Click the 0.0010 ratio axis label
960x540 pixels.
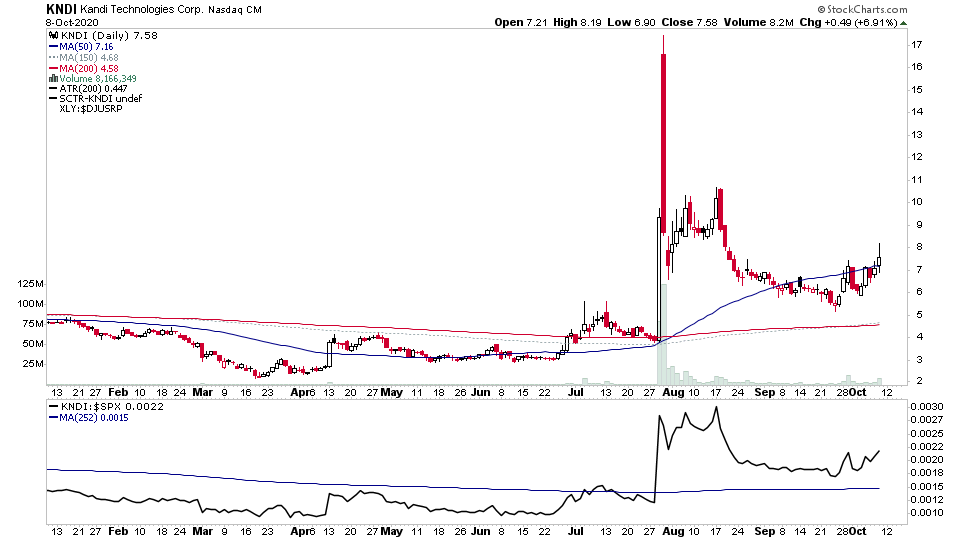(x=926, y=513)
